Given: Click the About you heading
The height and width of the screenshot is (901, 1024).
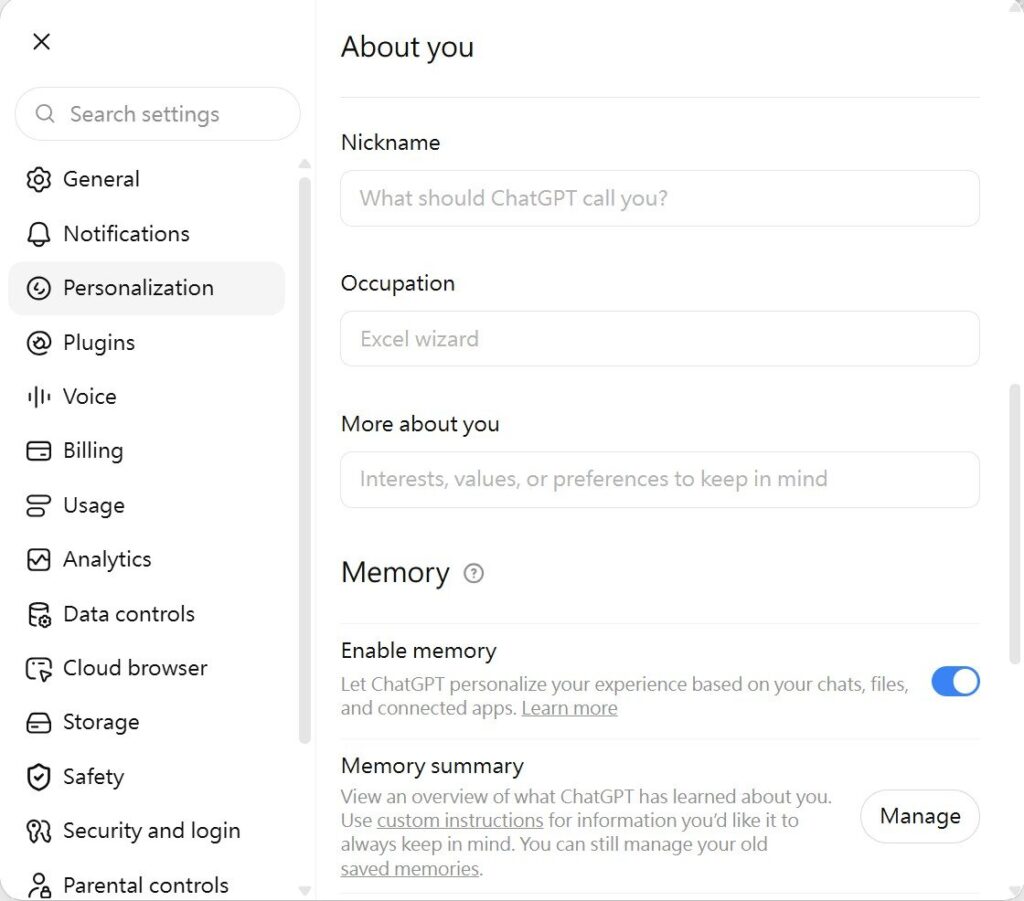Looking at the screenshot, I should point(408,47).
